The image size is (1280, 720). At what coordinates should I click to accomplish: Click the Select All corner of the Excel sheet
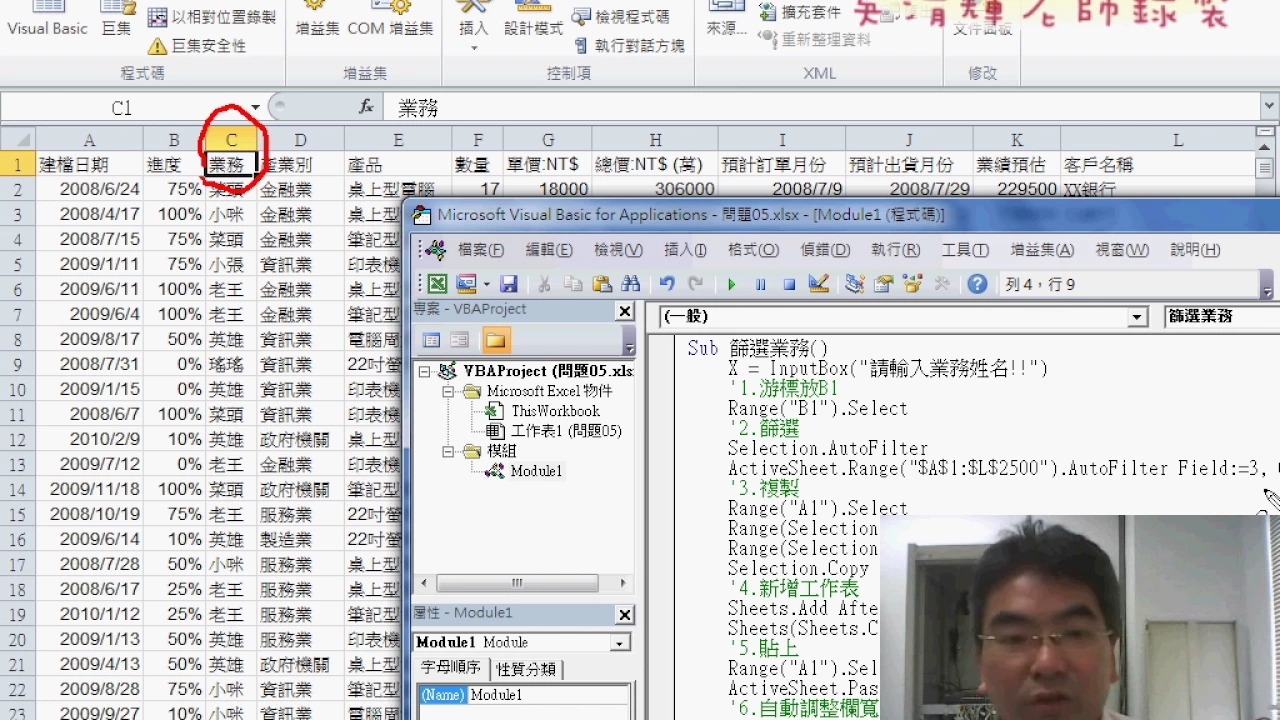[x=18, y=140]
